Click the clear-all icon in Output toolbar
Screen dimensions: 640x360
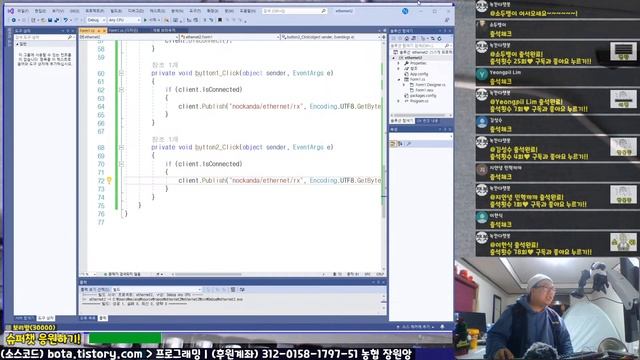(x=233, y=289)
